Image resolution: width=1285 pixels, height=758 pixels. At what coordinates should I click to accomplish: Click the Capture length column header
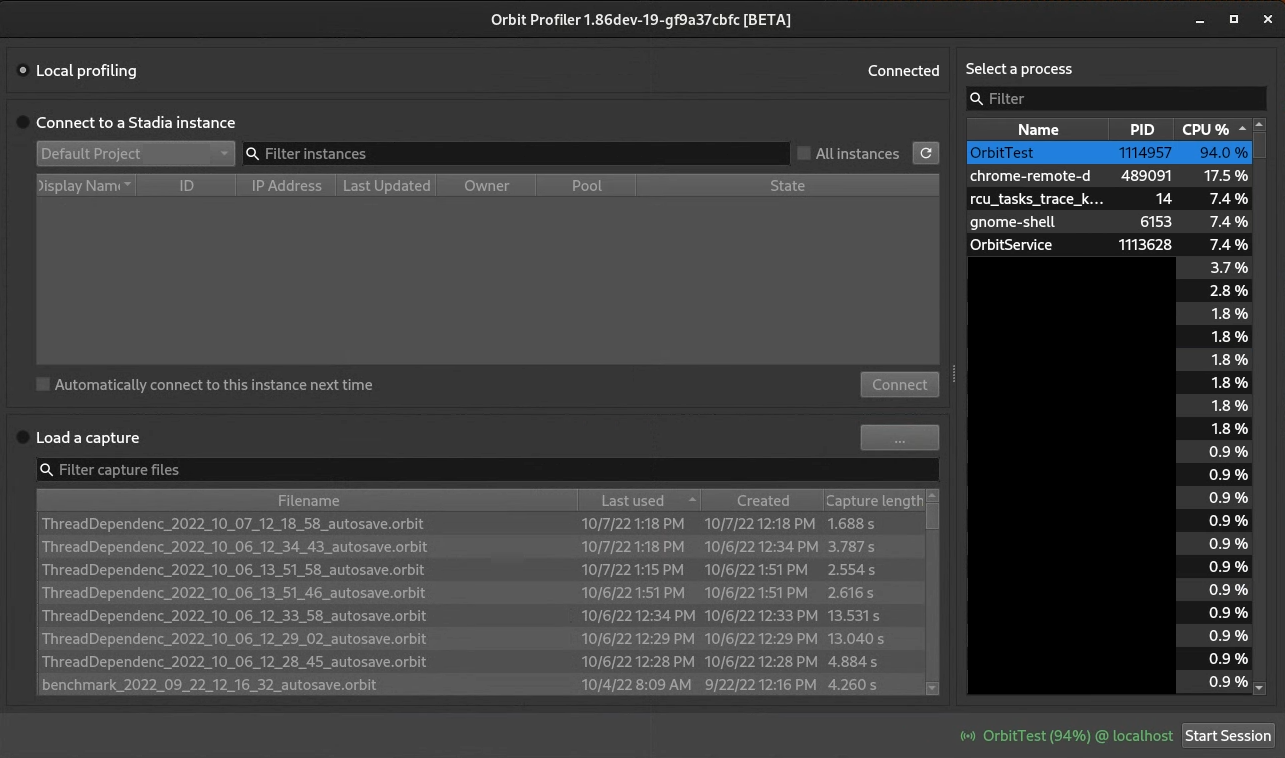coord(875,501)
